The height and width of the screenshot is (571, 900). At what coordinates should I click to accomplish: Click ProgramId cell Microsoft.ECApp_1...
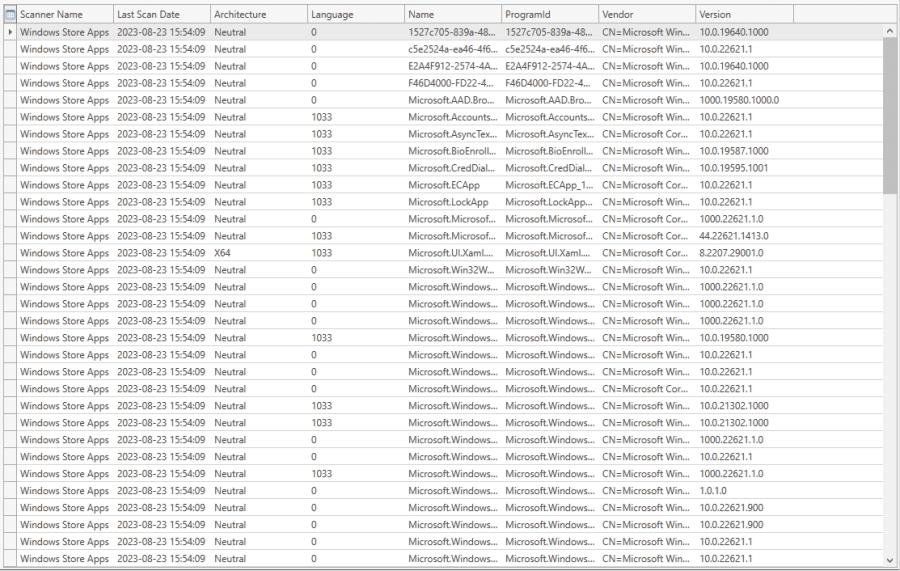coord(549,185)
